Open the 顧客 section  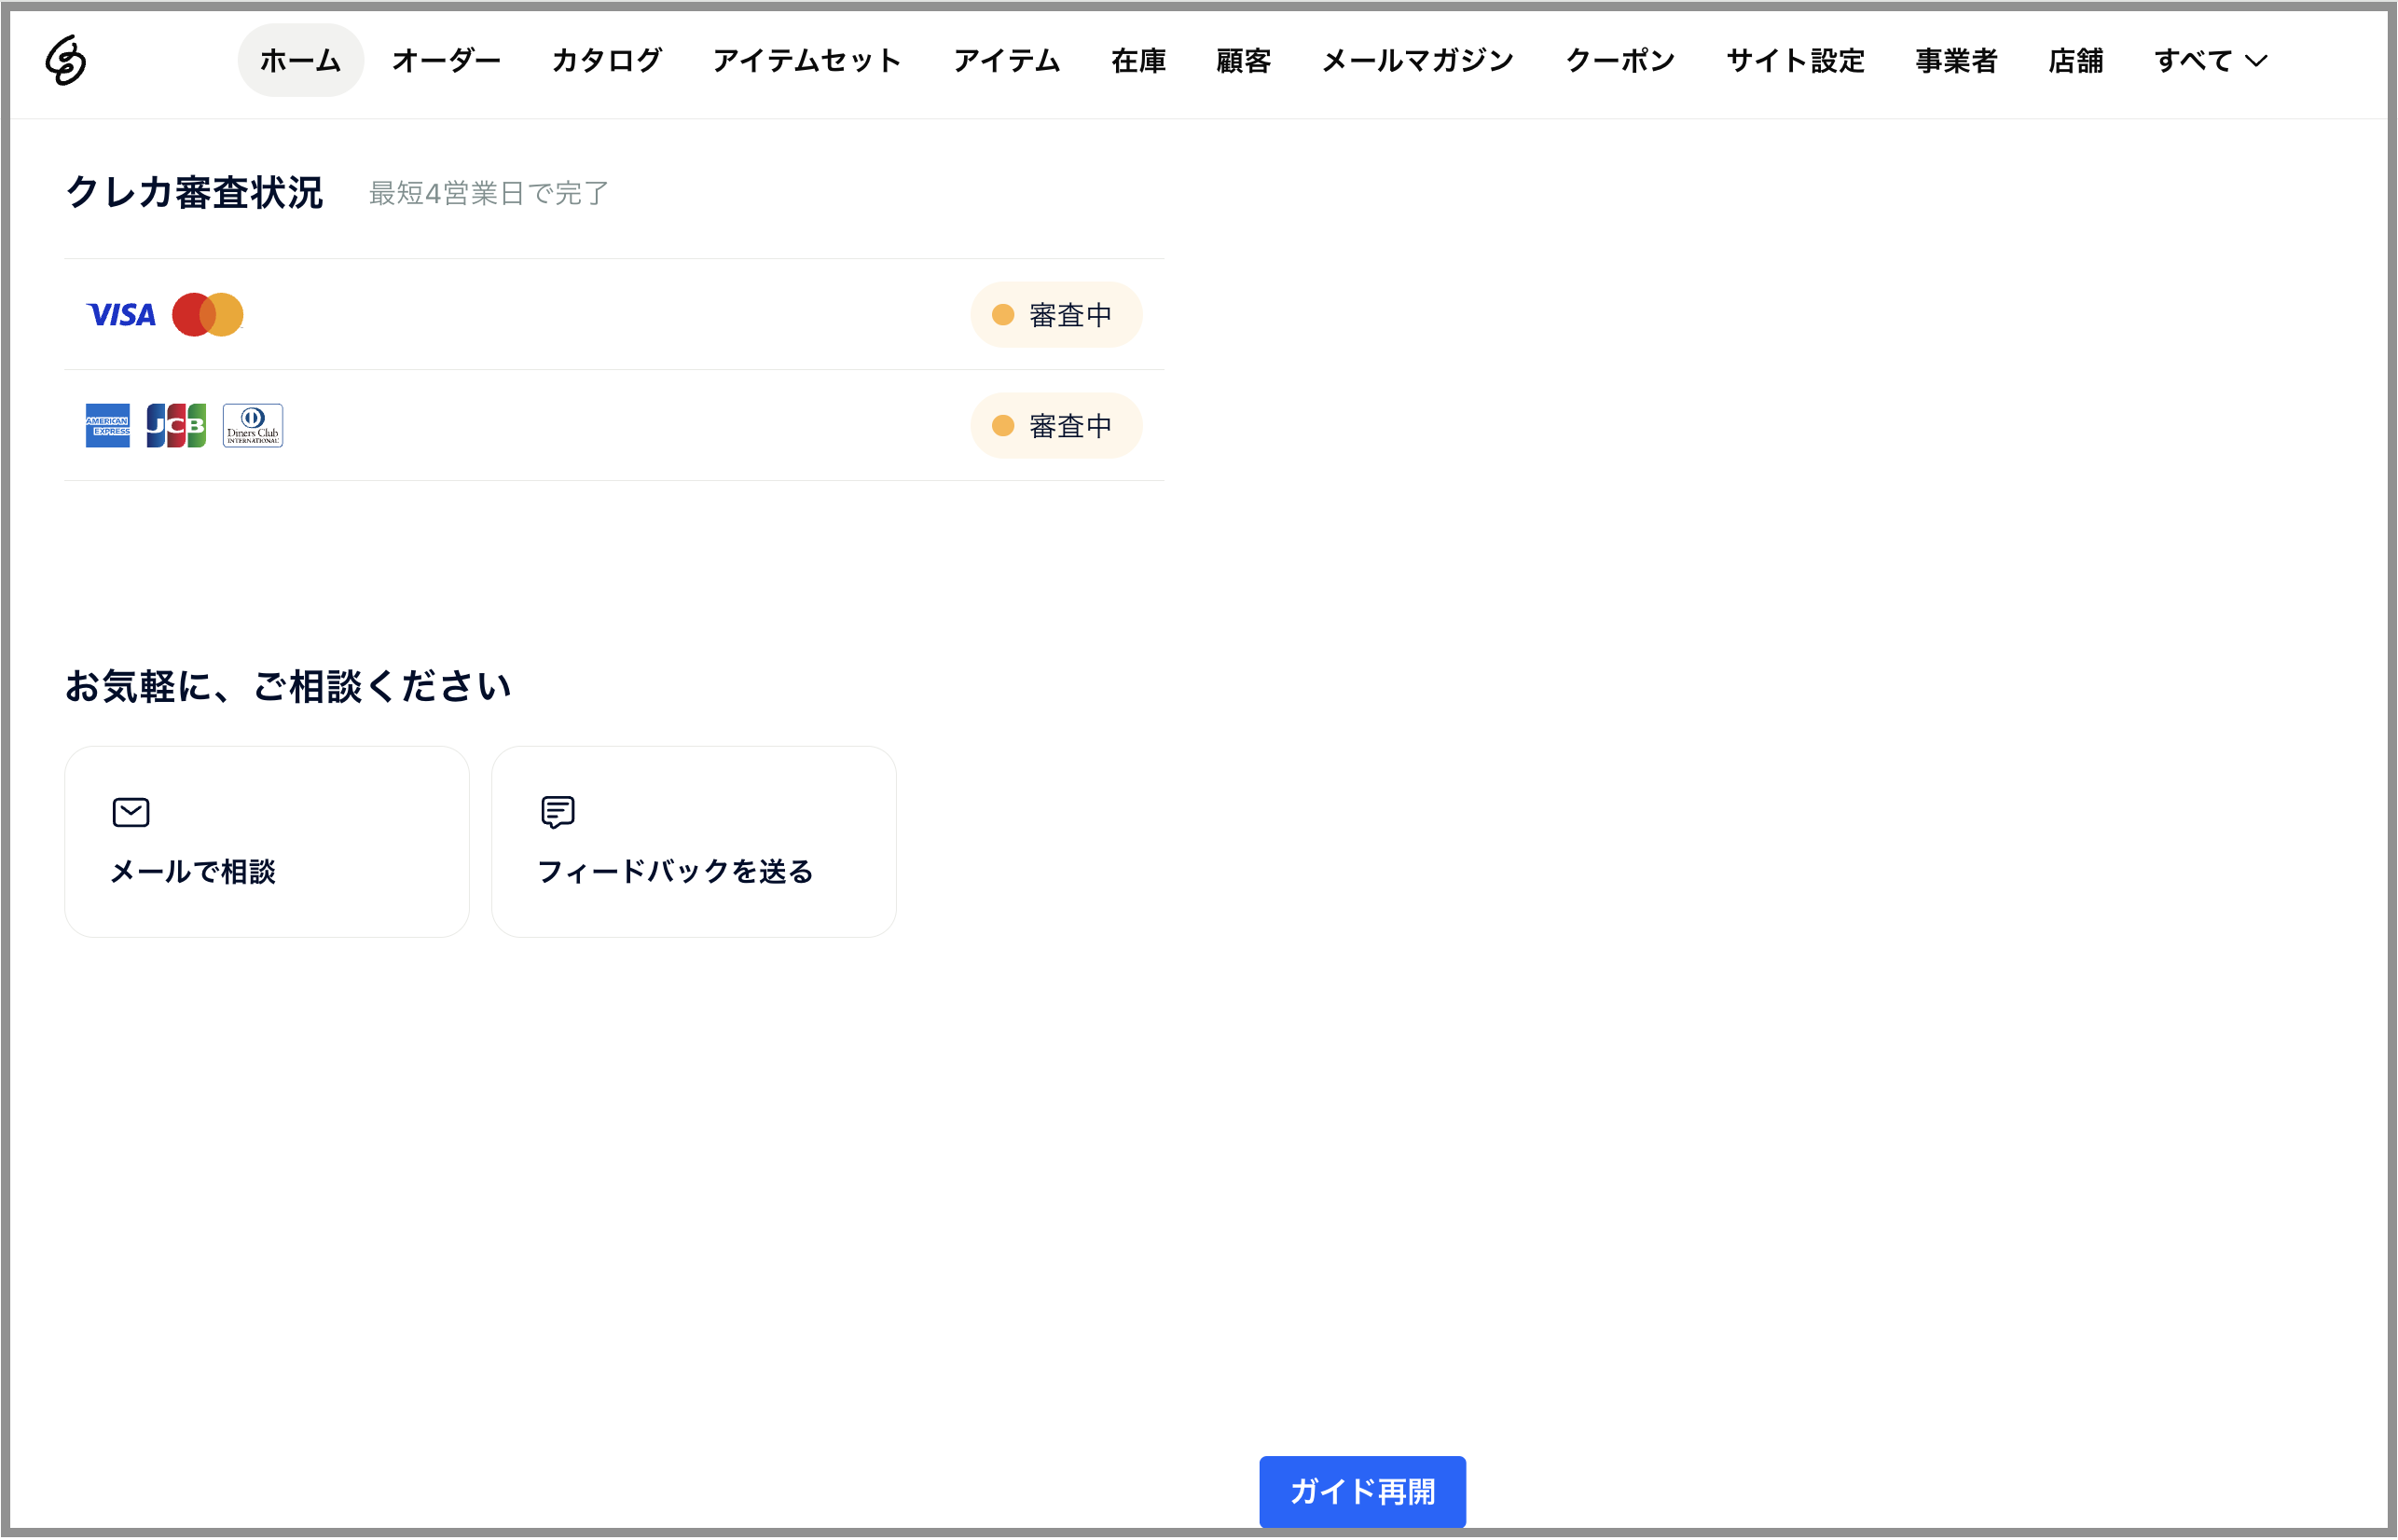click(1243, 60)
